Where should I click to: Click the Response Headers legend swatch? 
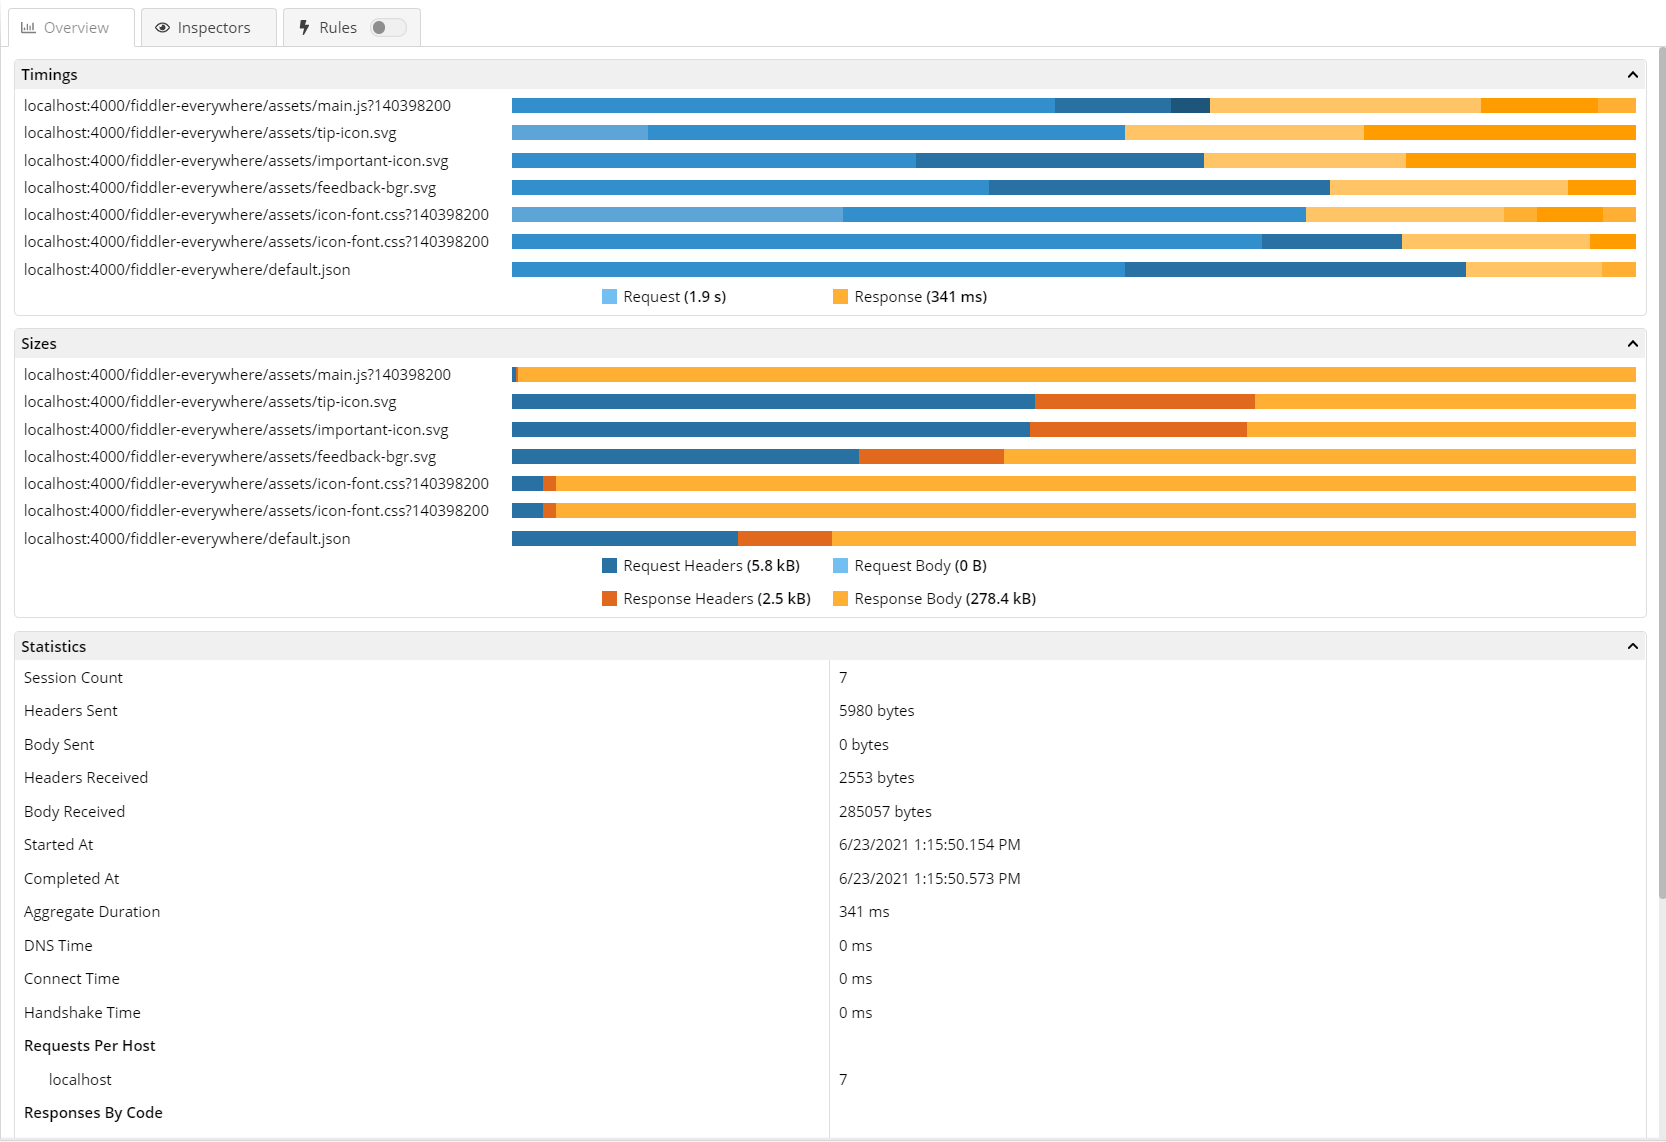[609, 599]
